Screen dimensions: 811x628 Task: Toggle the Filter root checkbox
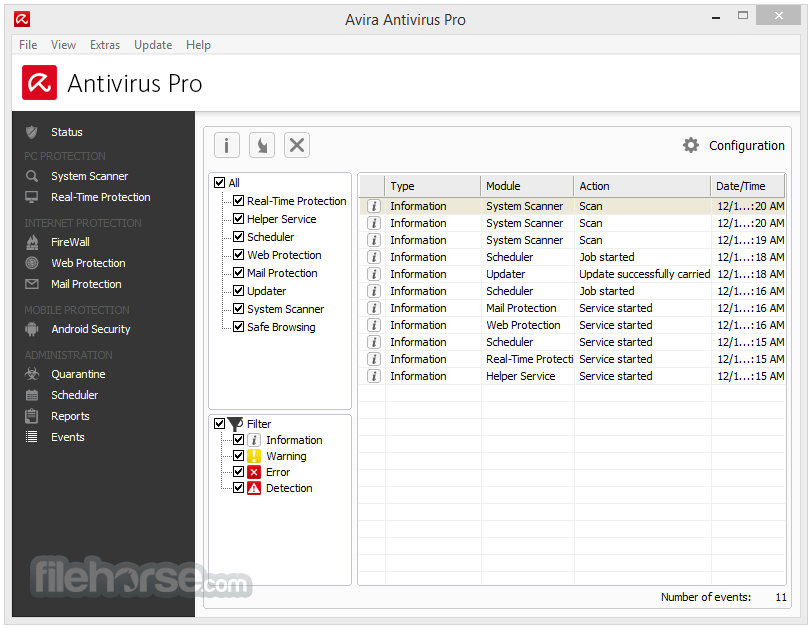coord(219,424)
